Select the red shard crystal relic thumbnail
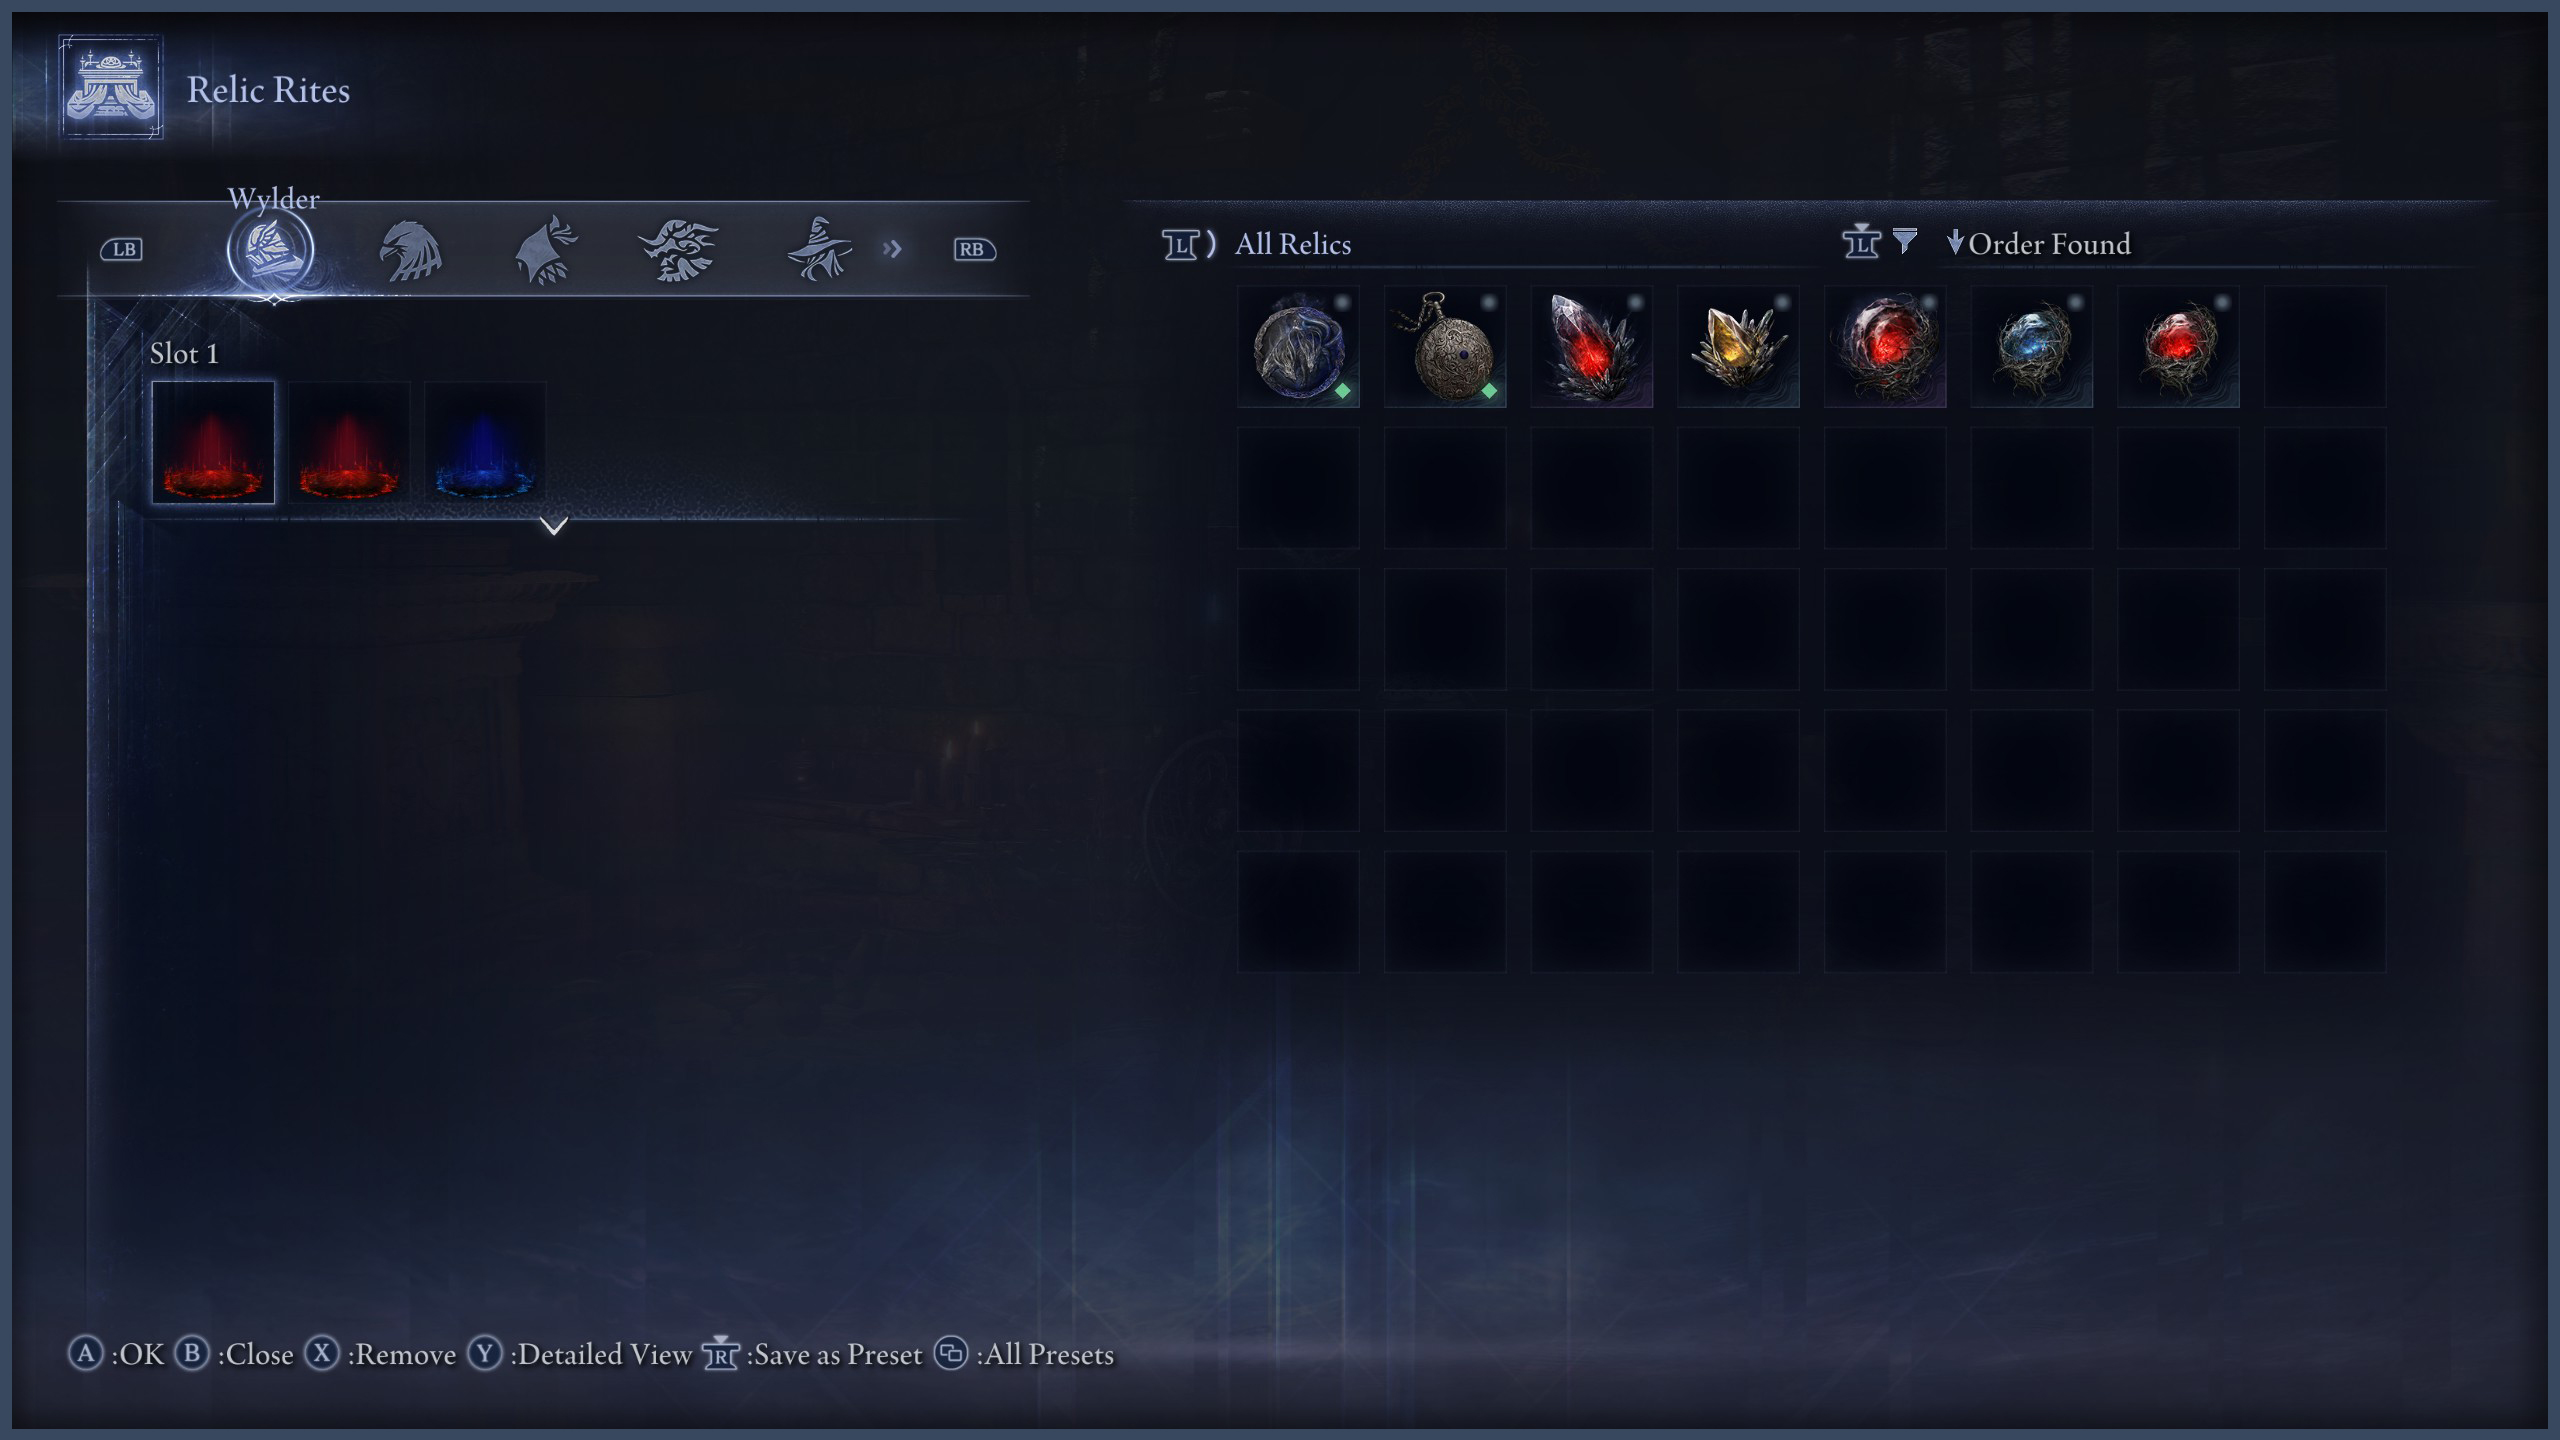The width and height of the screenshot is (2560, 1440). pos(1592,347)
